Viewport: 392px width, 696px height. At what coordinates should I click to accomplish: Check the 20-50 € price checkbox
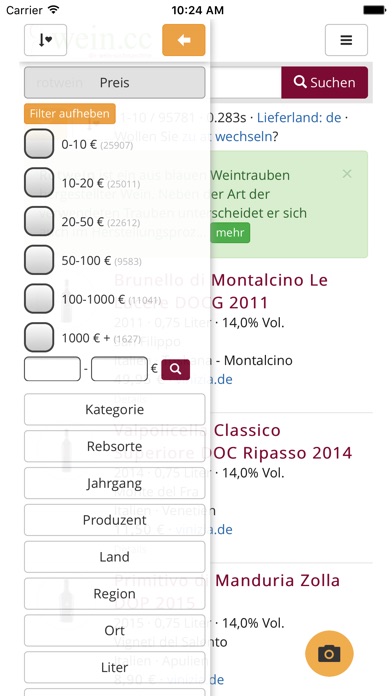[39, 221]
